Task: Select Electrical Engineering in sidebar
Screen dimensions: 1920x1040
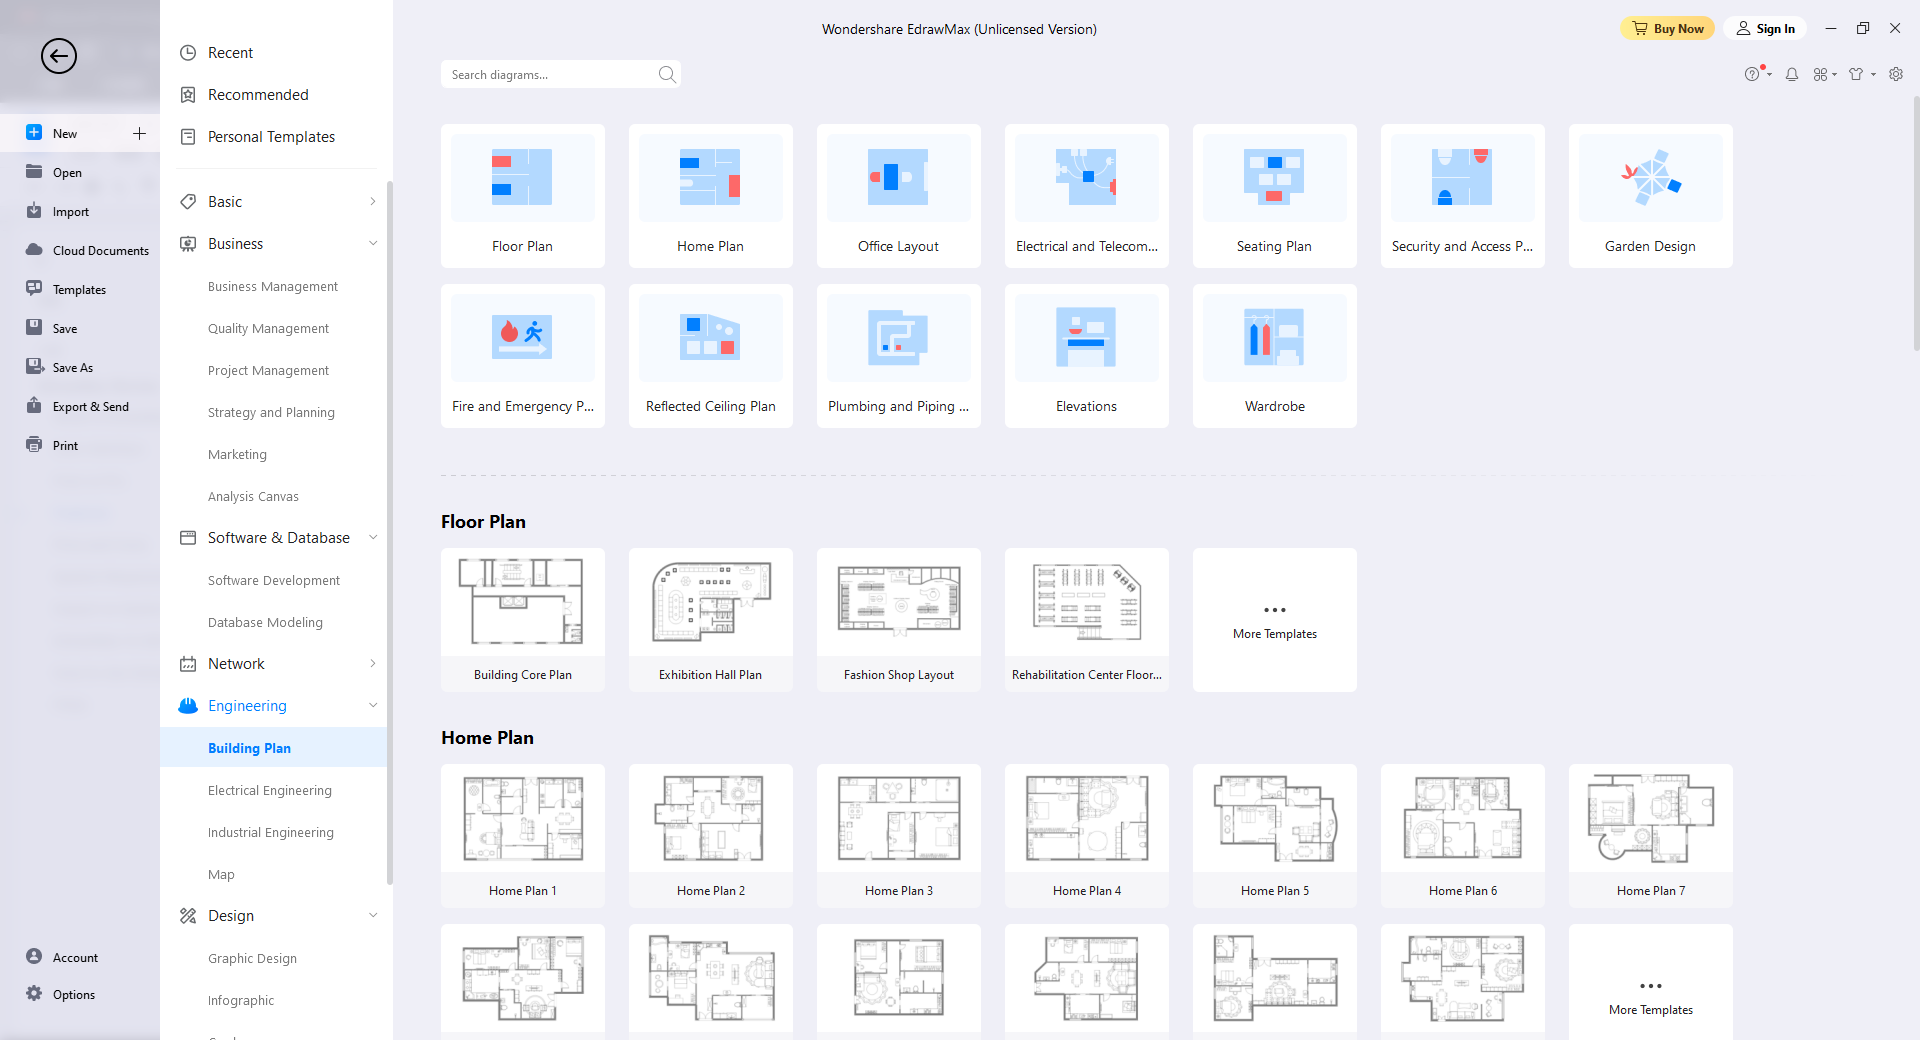Action: click(x=269, y=790)
